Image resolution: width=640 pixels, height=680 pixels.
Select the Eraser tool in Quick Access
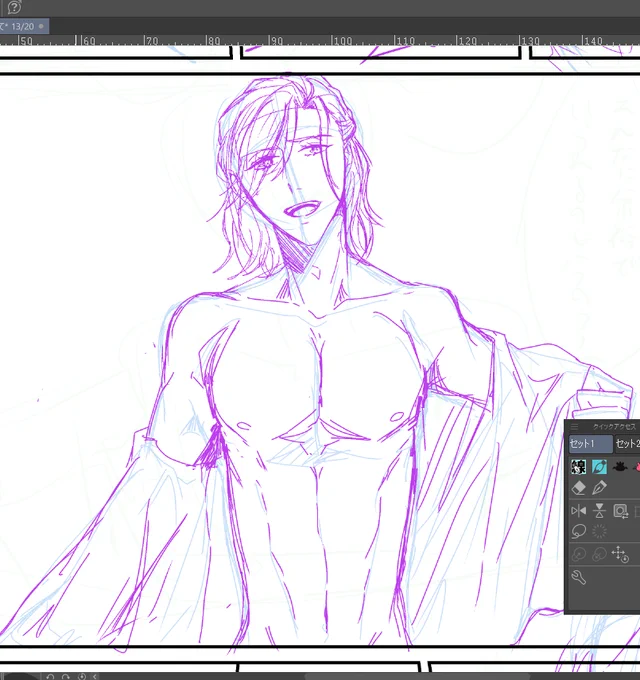[x=578, y=488]
